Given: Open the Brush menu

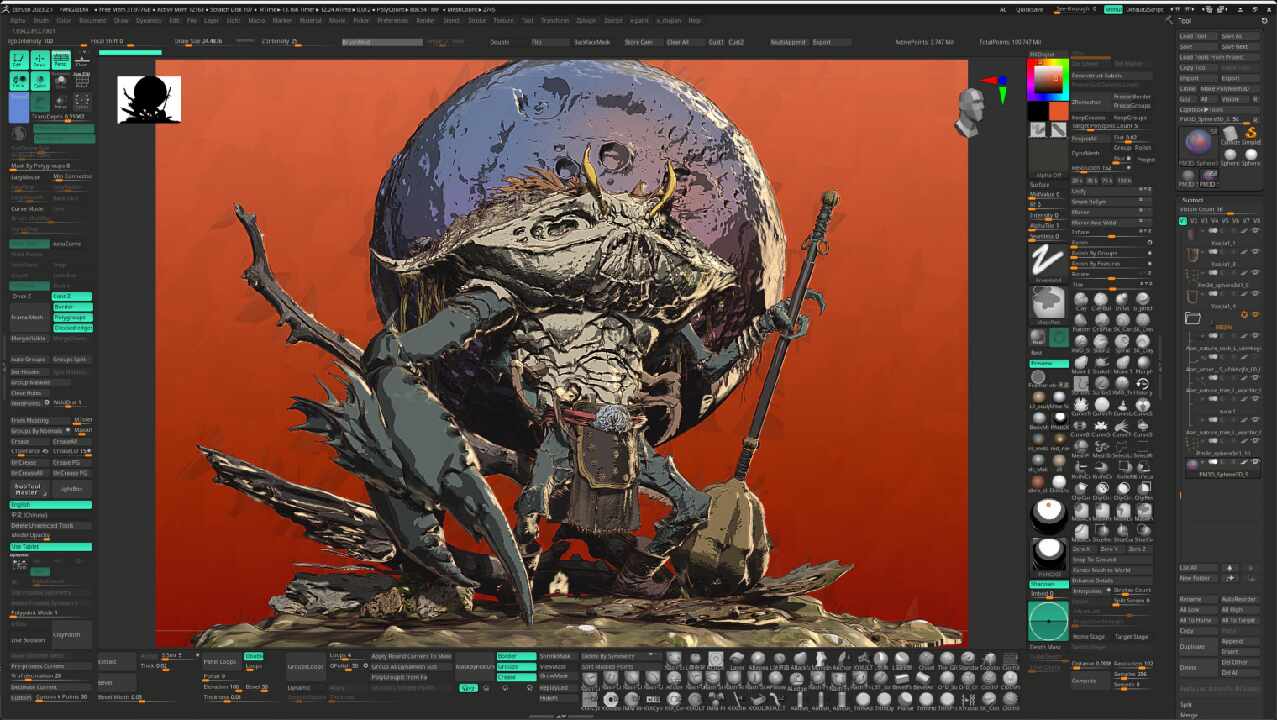Looking at the screenshot, I should pyautogui.click(x=41, y=20).
